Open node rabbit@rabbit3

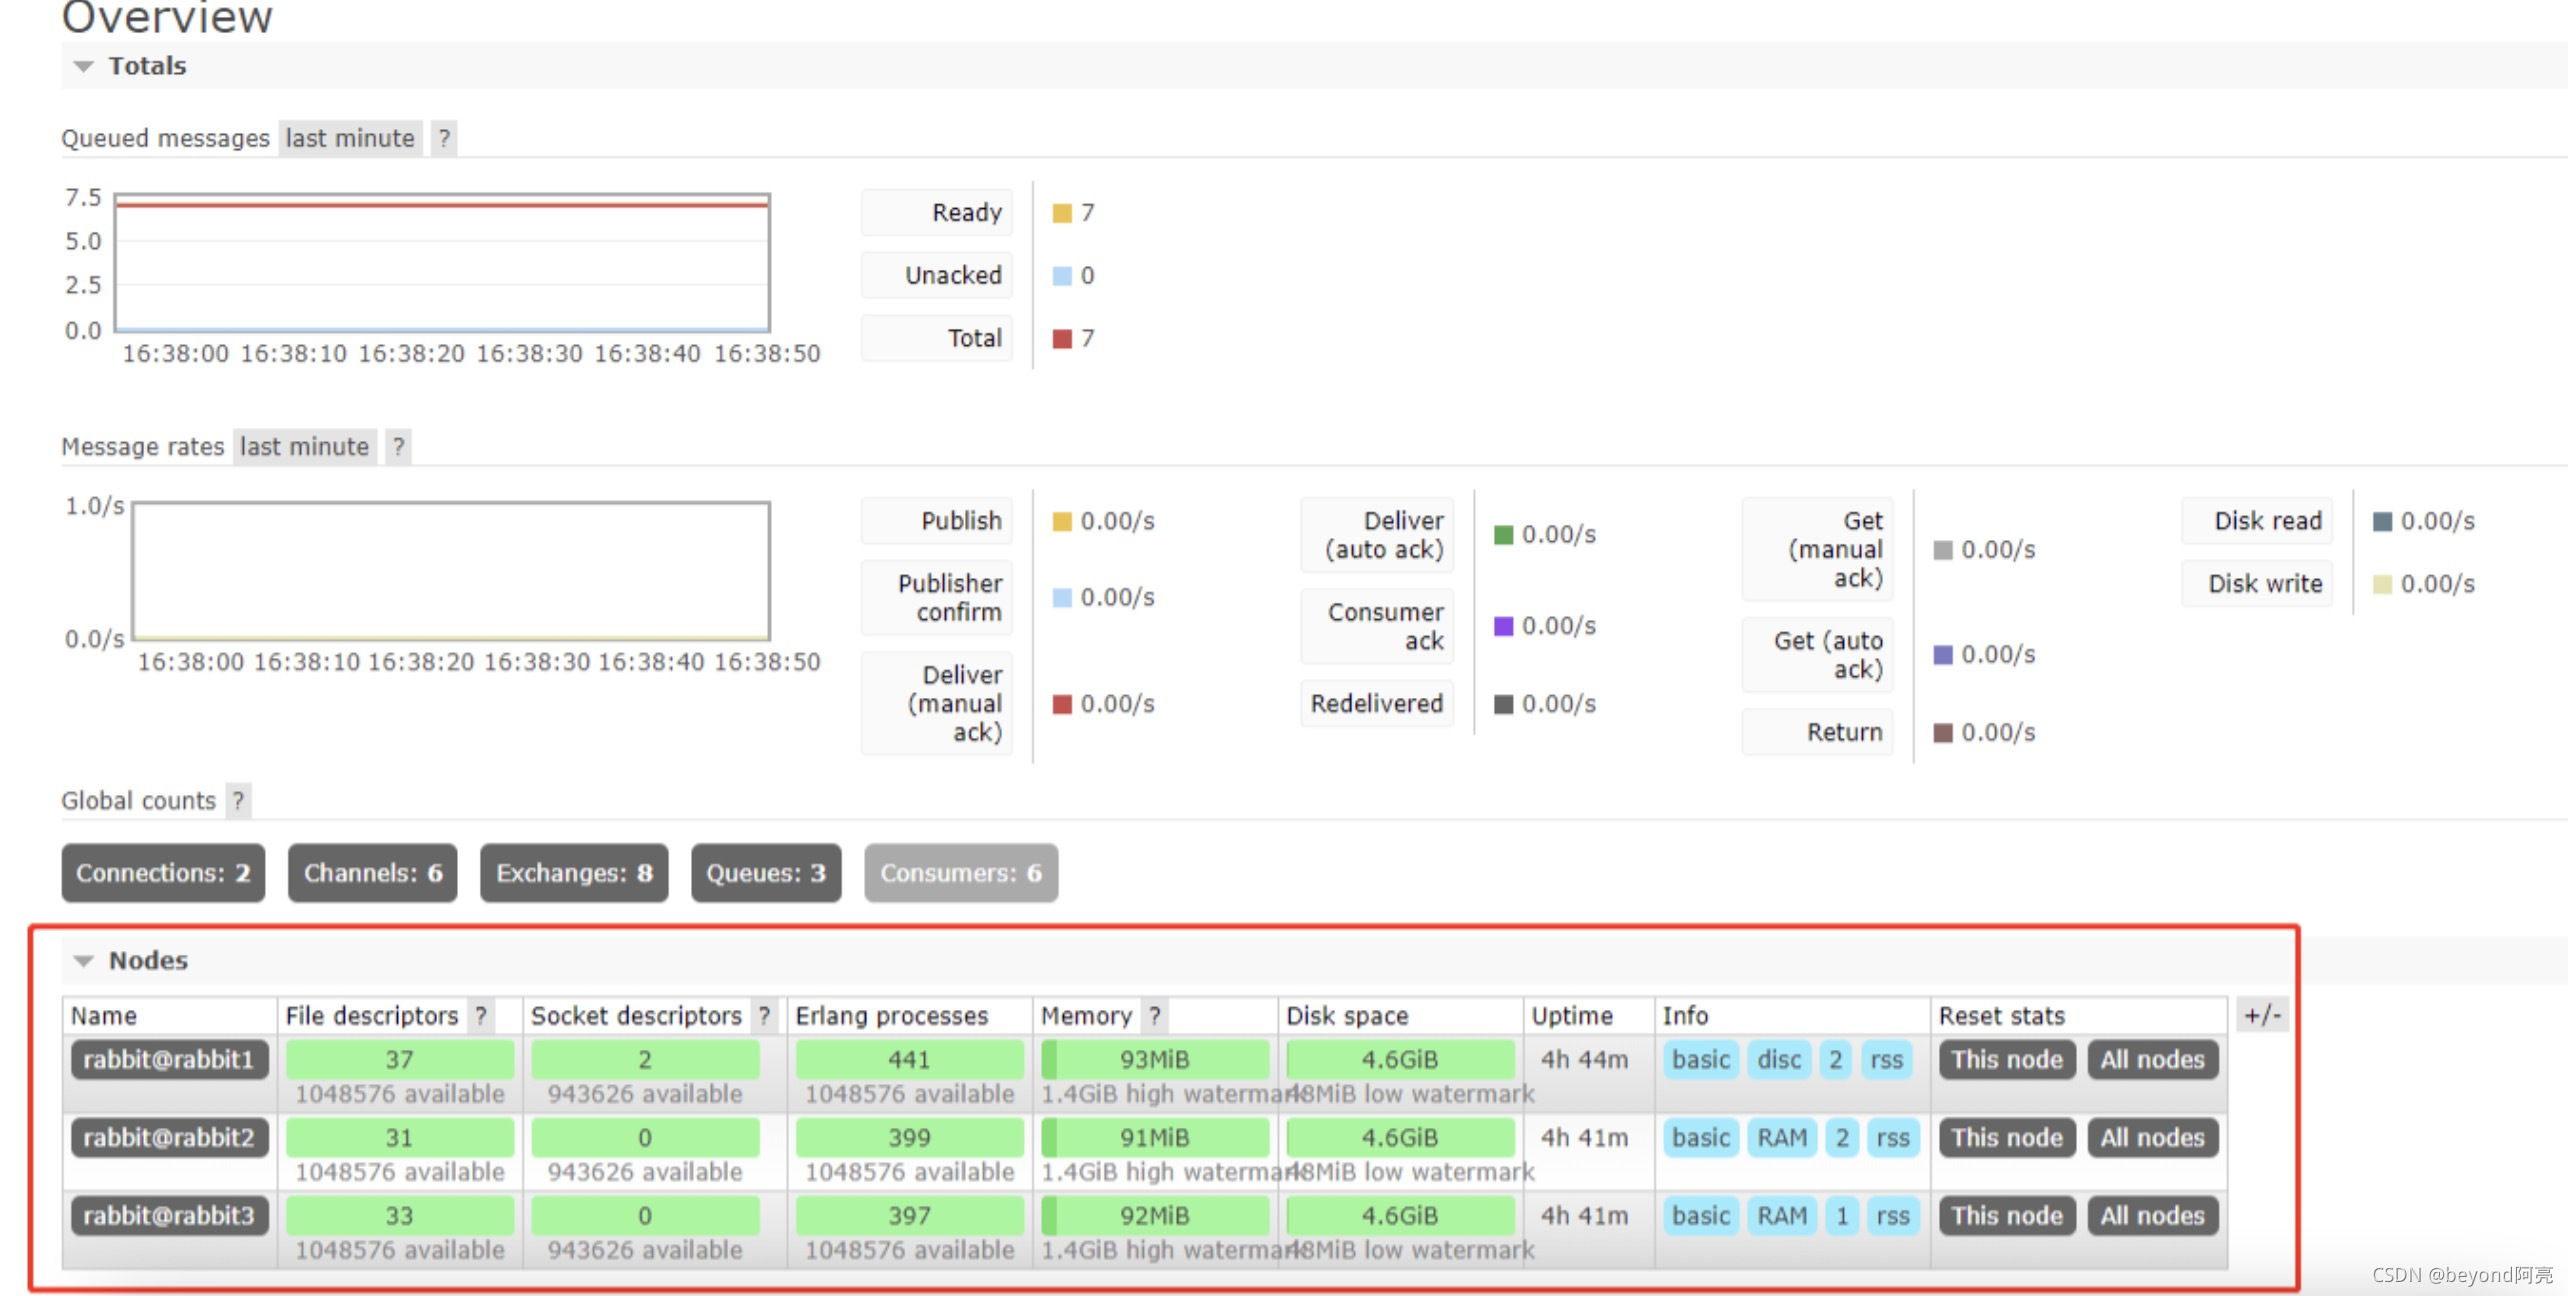(x=169, y=1216)
